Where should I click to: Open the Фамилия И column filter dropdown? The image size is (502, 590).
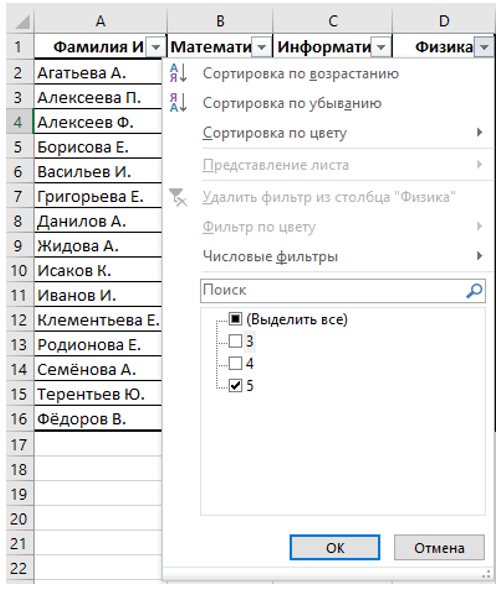pos(156,47)
